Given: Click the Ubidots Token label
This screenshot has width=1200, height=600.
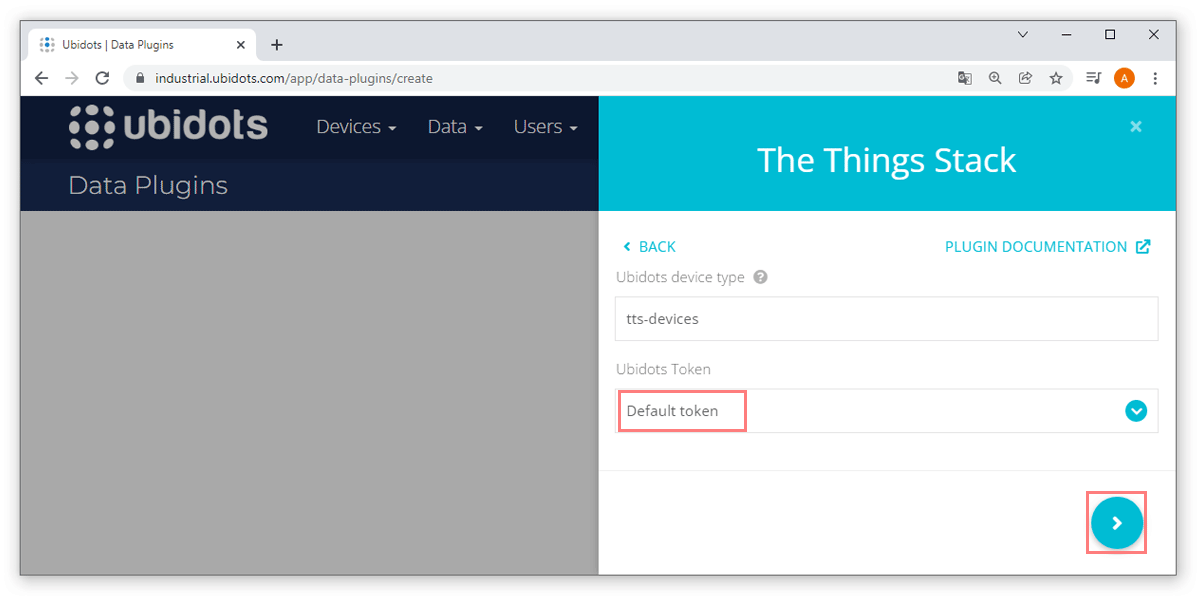Looking at the screenshot, I should [x=664, y=369].
